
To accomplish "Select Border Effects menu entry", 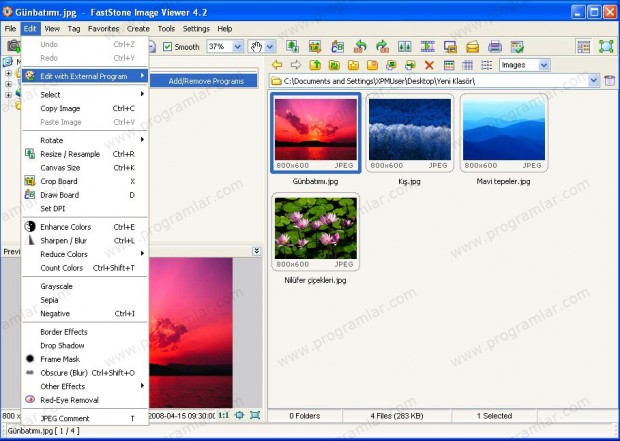I will pyautogui.click(x=85, y=331).
